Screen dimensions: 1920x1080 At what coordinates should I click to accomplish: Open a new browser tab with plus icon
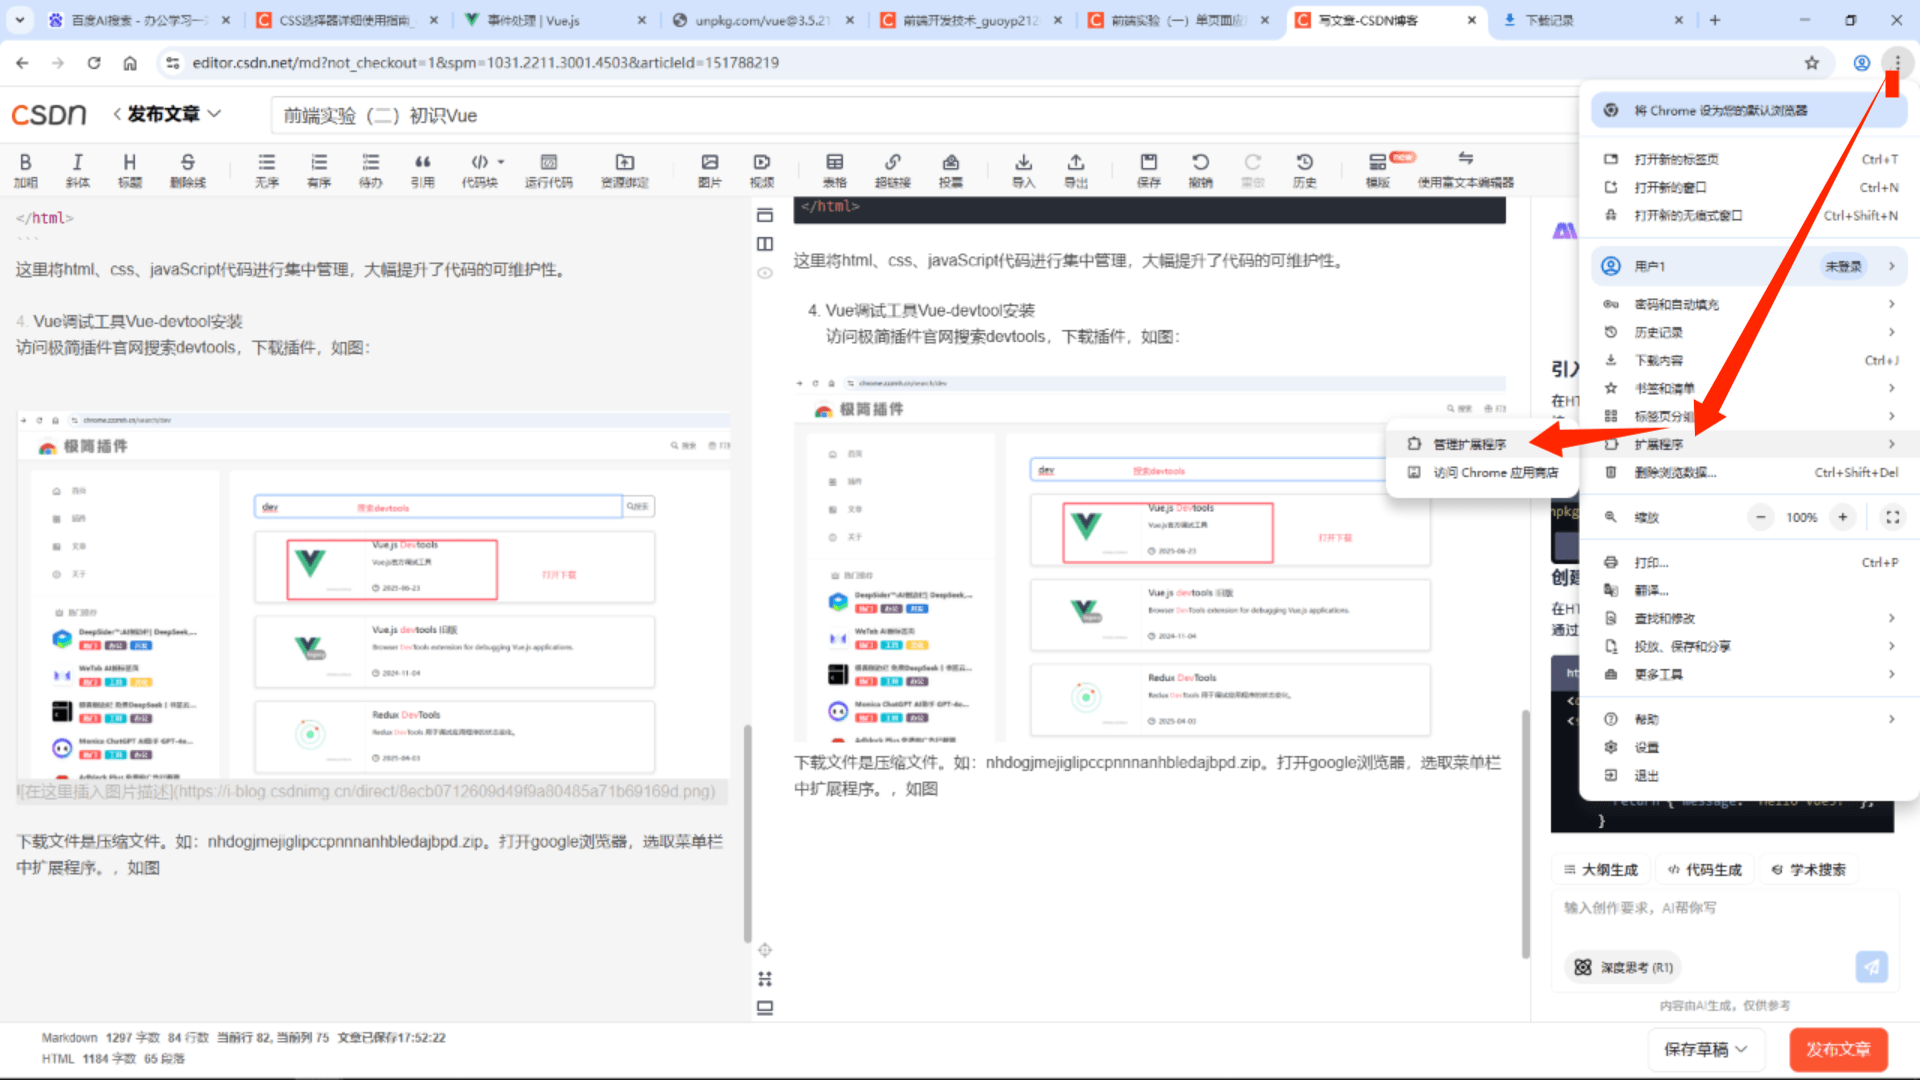1714,20
